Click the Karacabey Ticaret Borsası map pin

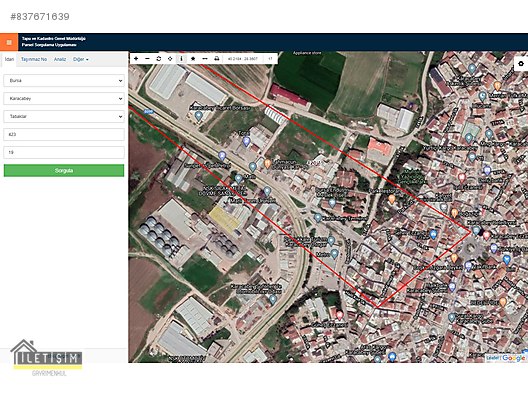tap(198, 117)
